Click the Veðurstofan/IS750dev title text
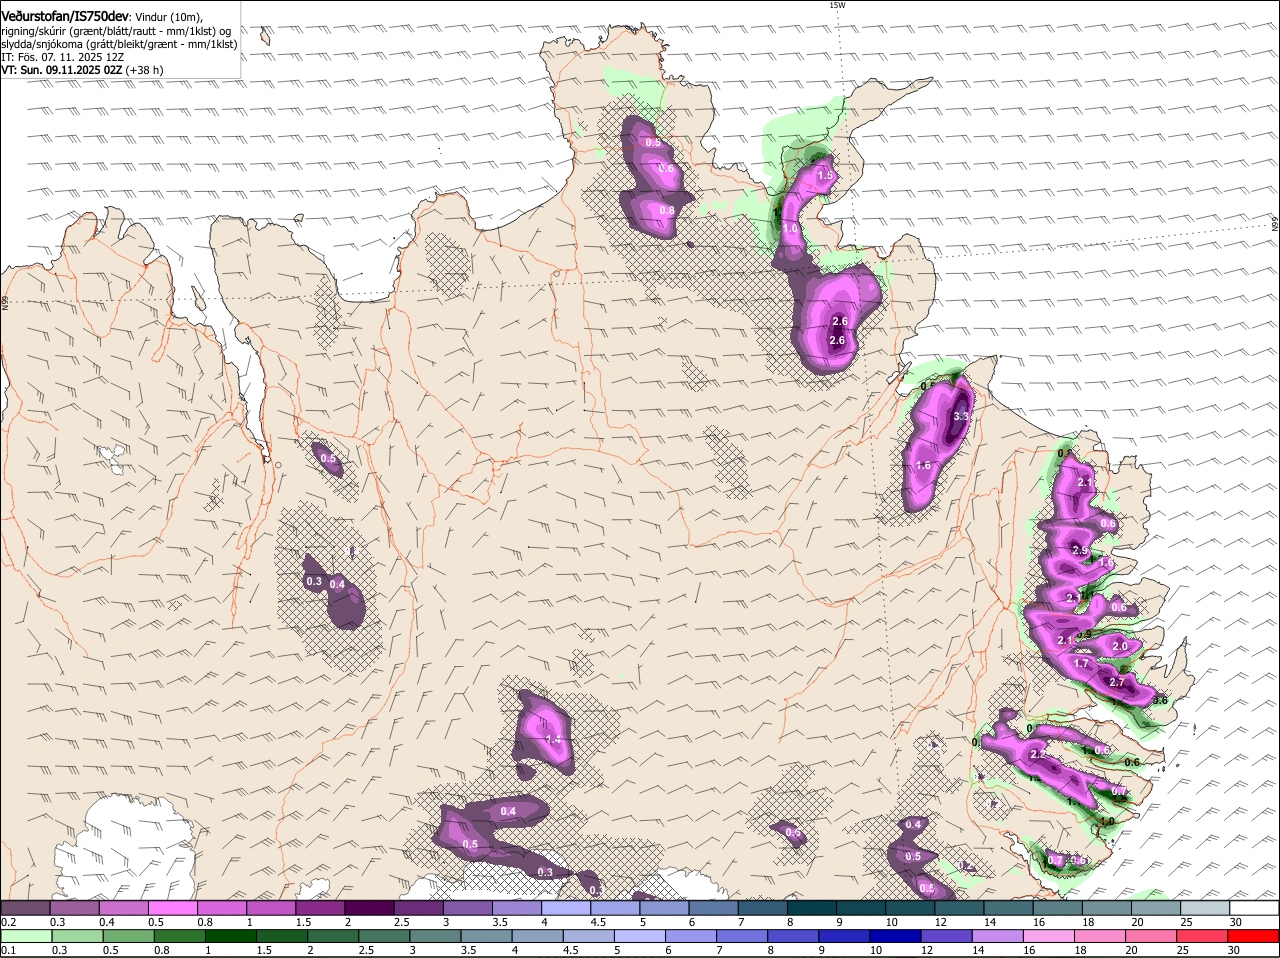Image resolution: width=1280 pixels, height=958 pixels. click(x=65, y=16)
